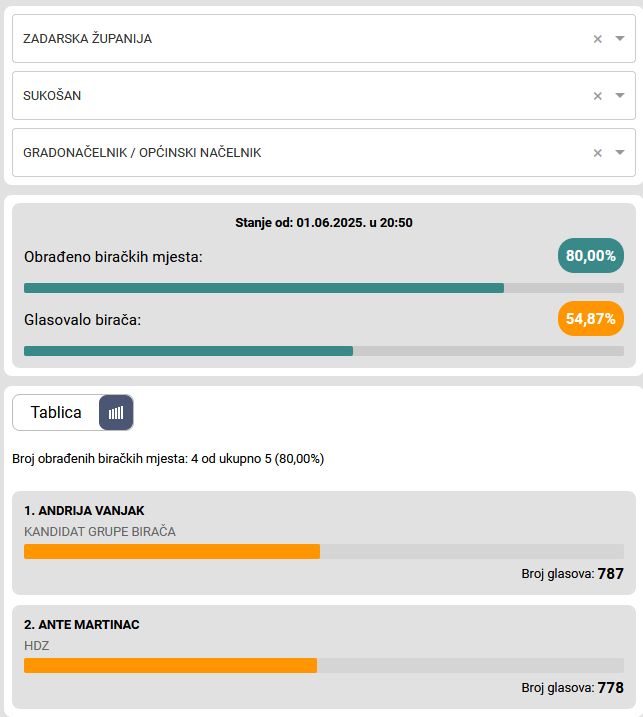Expand the ZADARSKA ŽUPANIJA dropdown arrow
Image resolution: width=643 pixels, height=717 pixels.
[x=620, y=39]
